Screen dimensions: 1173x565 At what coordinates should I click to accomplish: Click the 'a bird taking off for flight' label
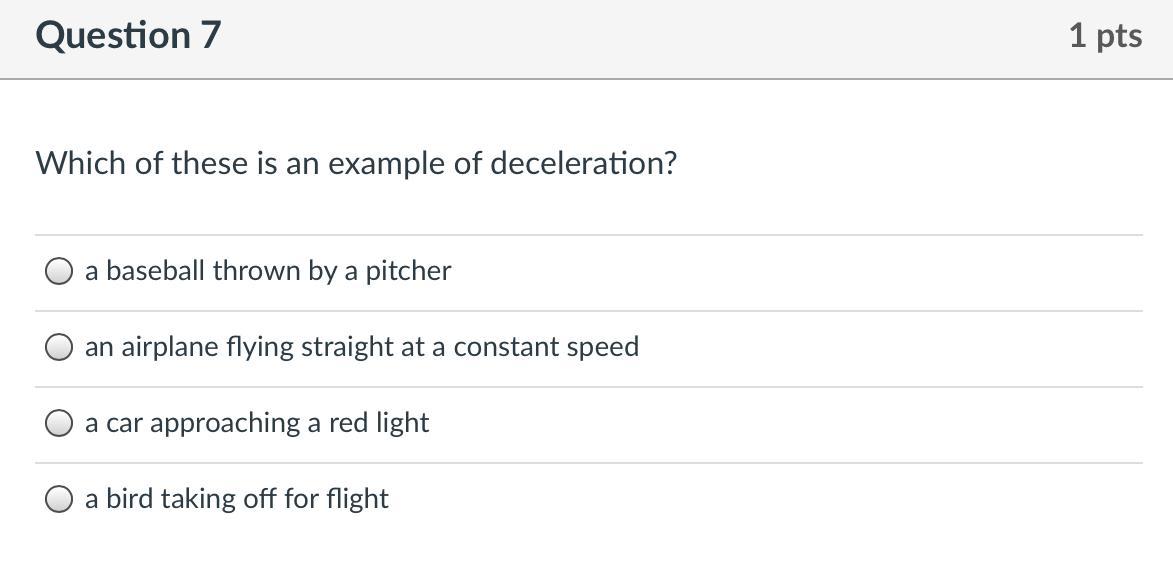237,499
